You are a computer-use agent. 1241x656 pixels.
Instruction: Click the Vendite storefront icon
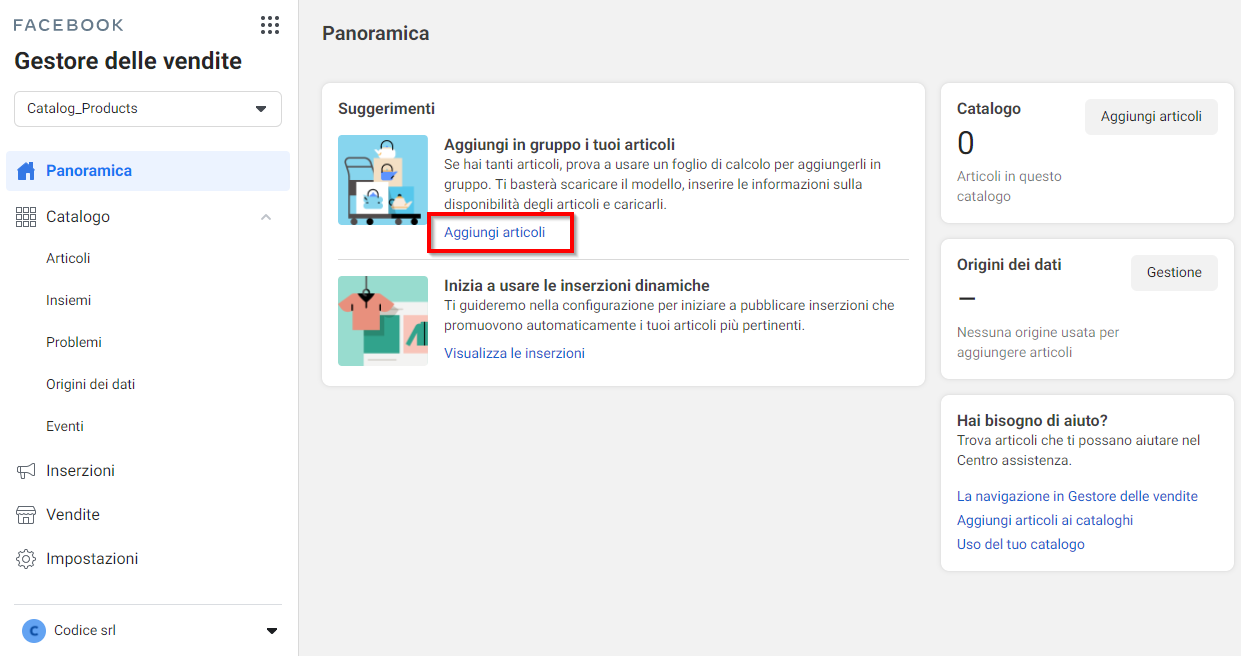click(x=26, y=515)
